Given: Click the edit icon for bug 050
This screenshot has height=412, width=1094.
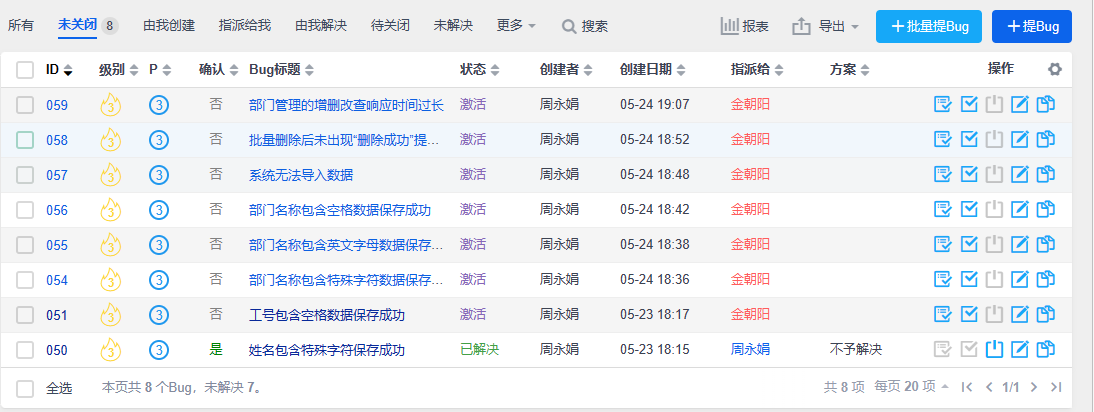Looking at the screenshot, I should tap(1020, 349).
